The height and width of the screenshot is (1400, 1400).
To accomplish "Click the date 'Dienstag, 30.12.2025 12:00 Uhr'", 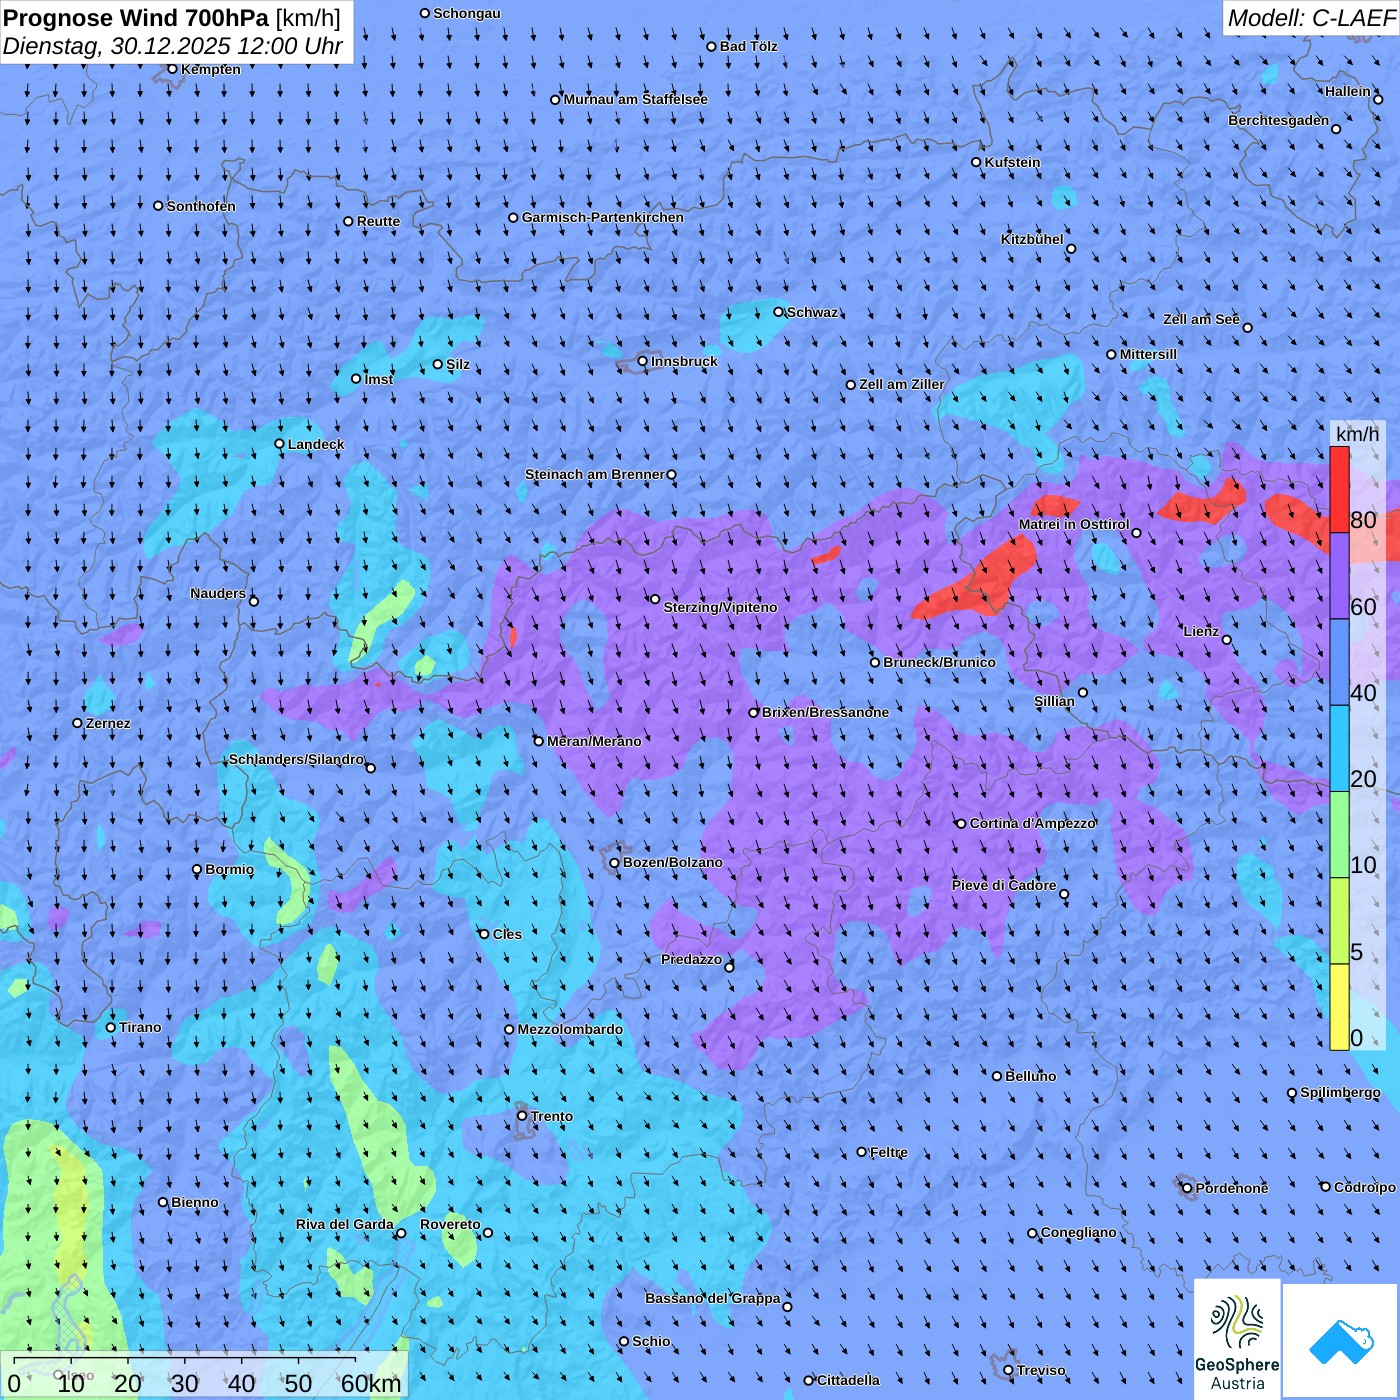I will 173,46.
